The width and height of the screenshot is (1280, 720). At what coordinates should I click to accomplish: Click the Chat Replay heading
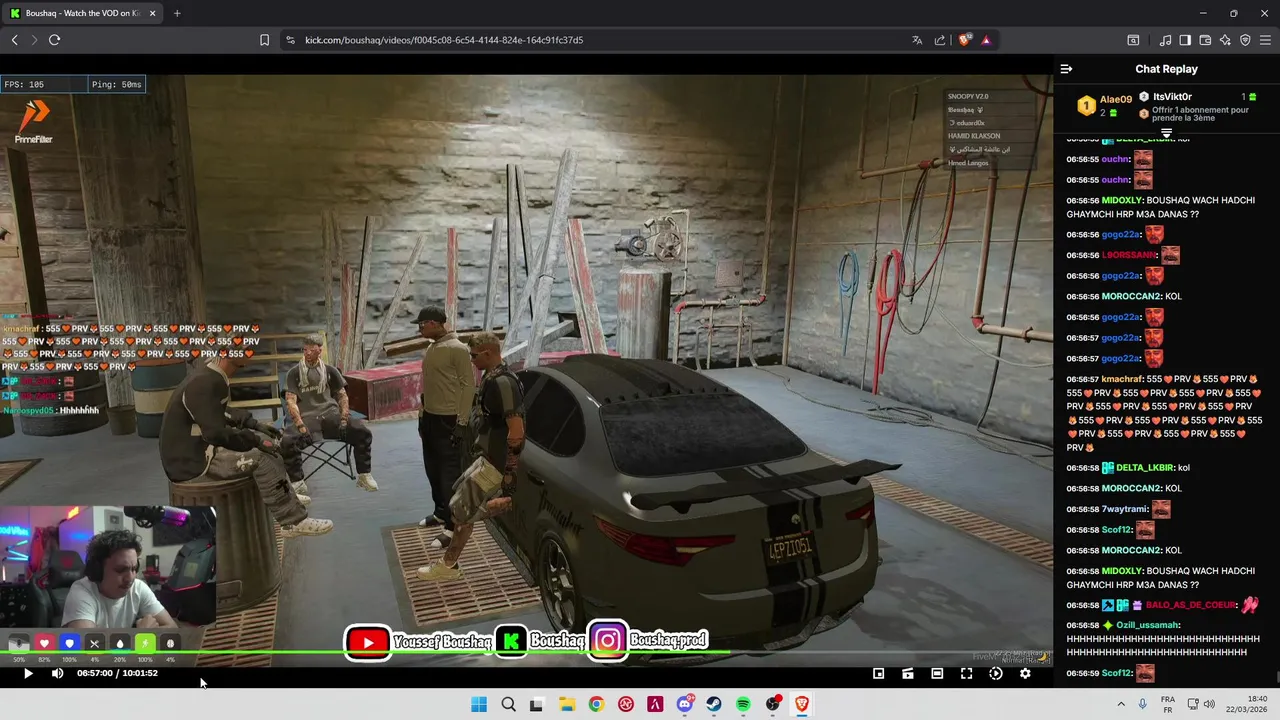1166,69
